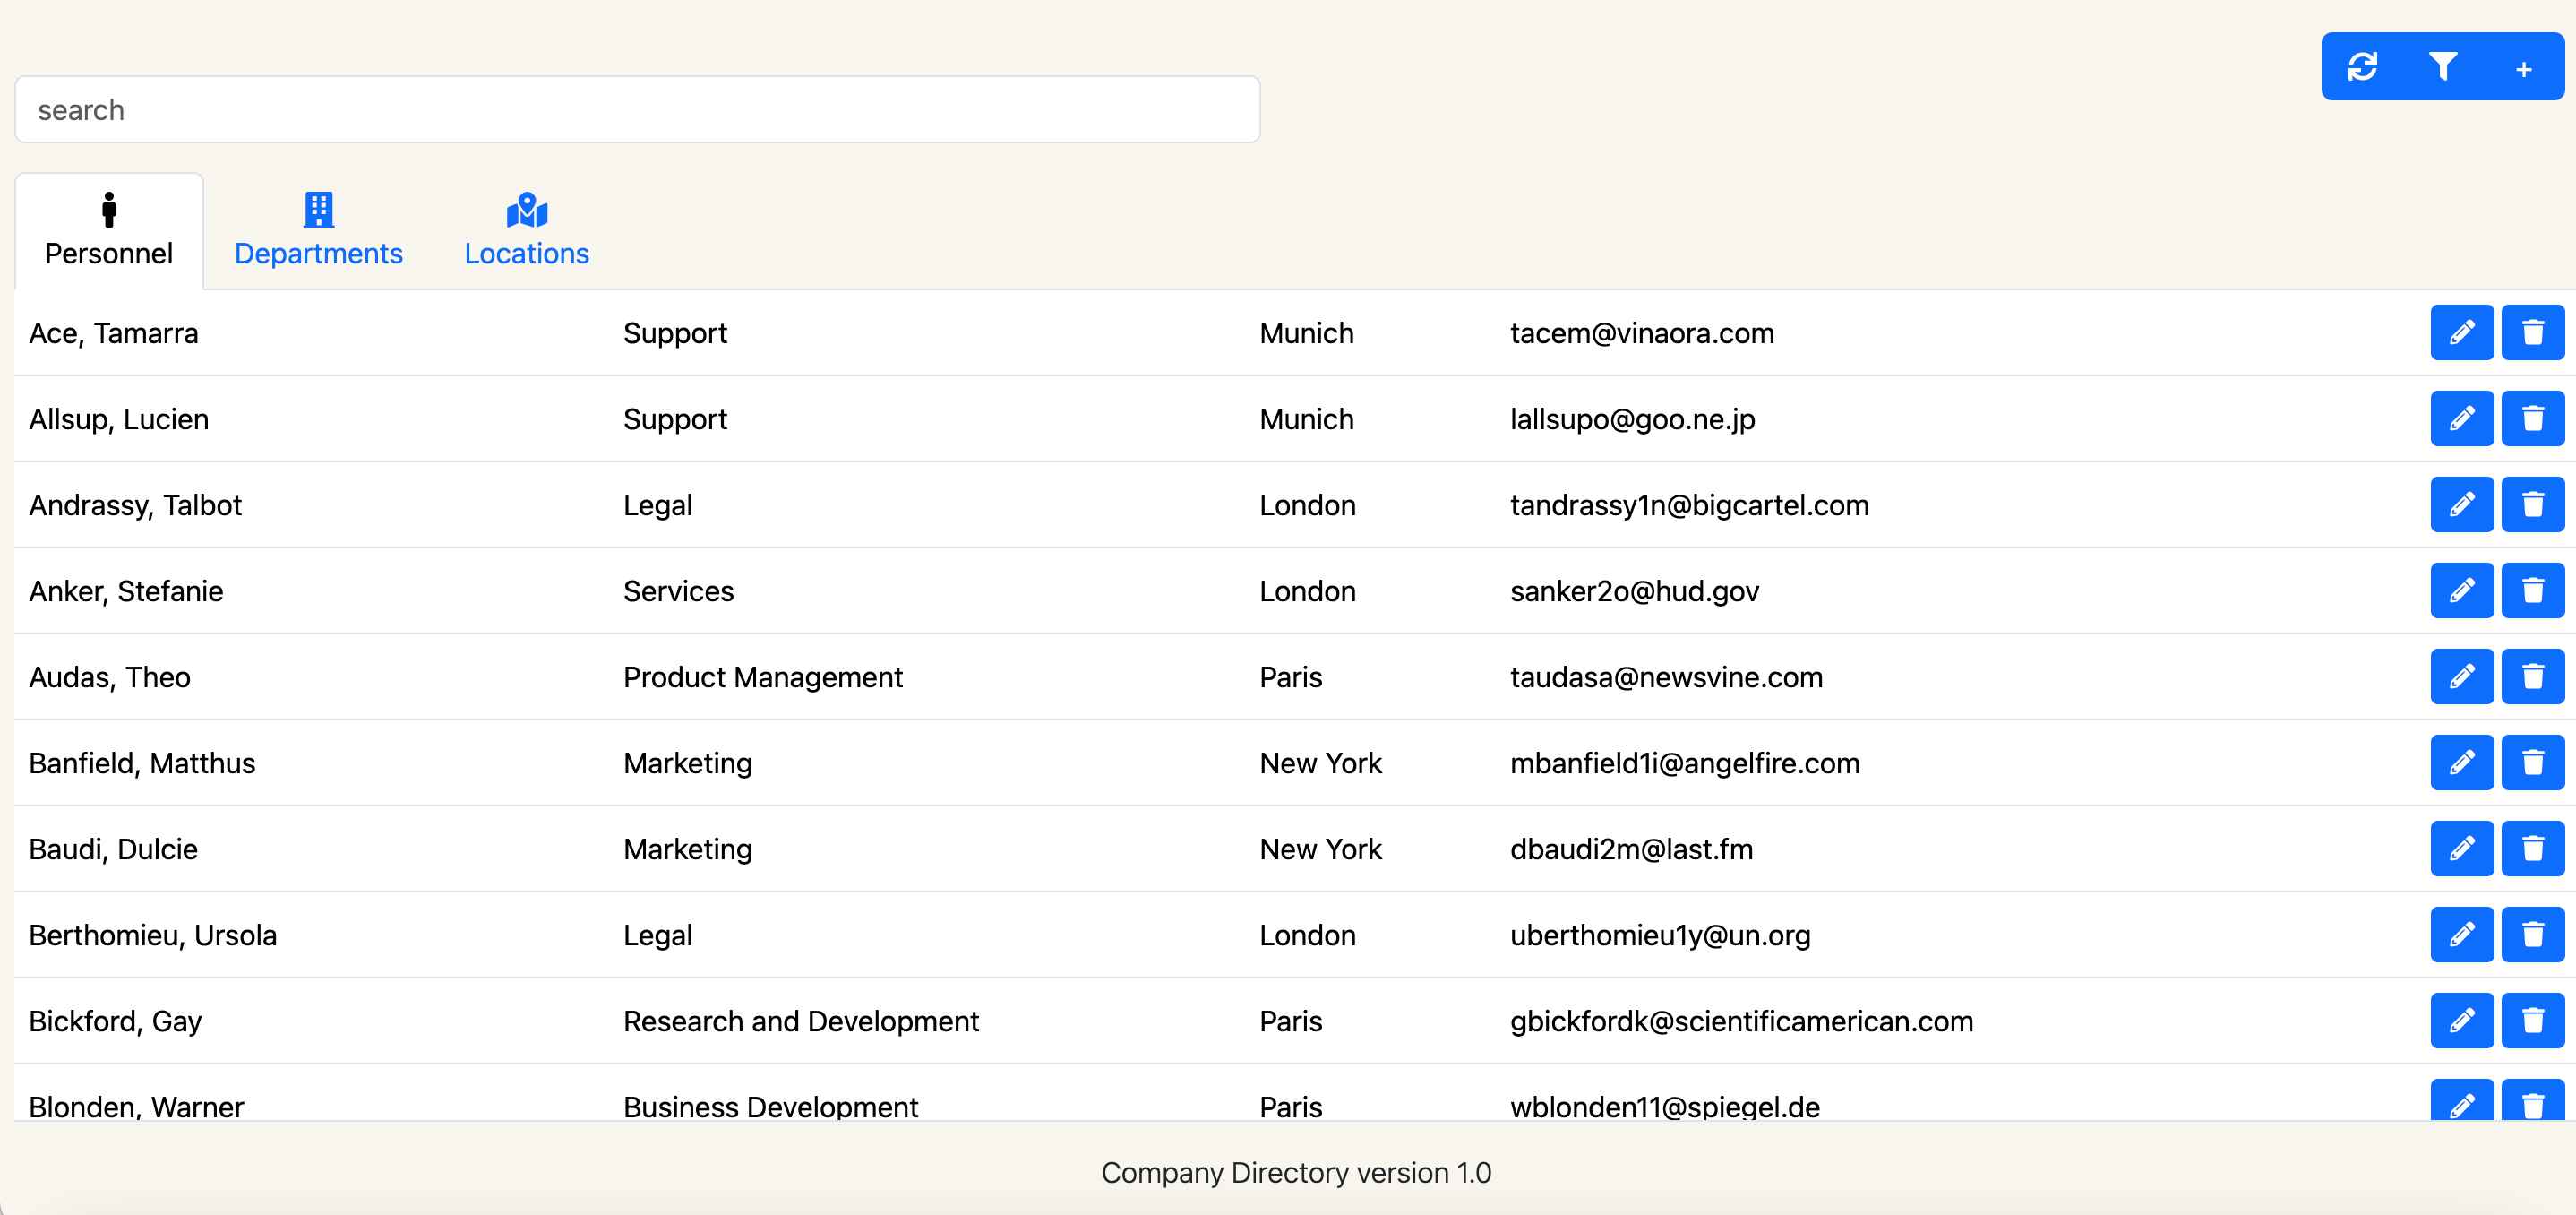Viewport: 2576px width, 1215px height.
Task: Open the filter funnel icon
Action: (2443, 67)
